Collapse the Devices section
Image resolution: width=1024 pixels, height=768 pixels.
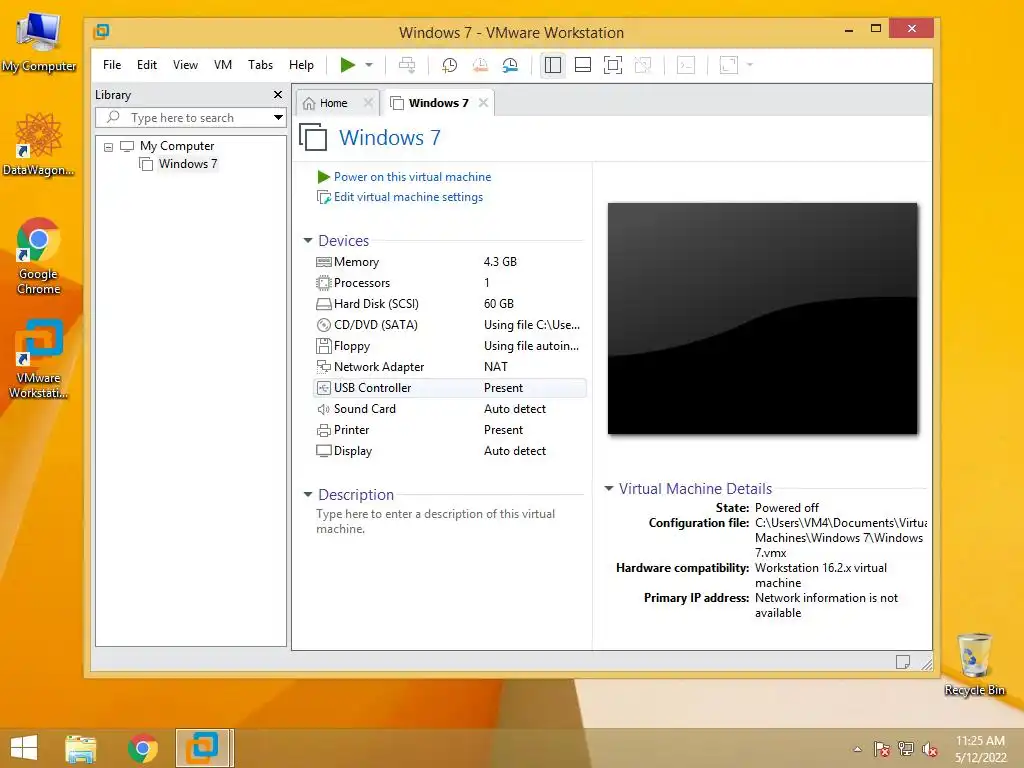pyautogui.click(x=308, y=240)
